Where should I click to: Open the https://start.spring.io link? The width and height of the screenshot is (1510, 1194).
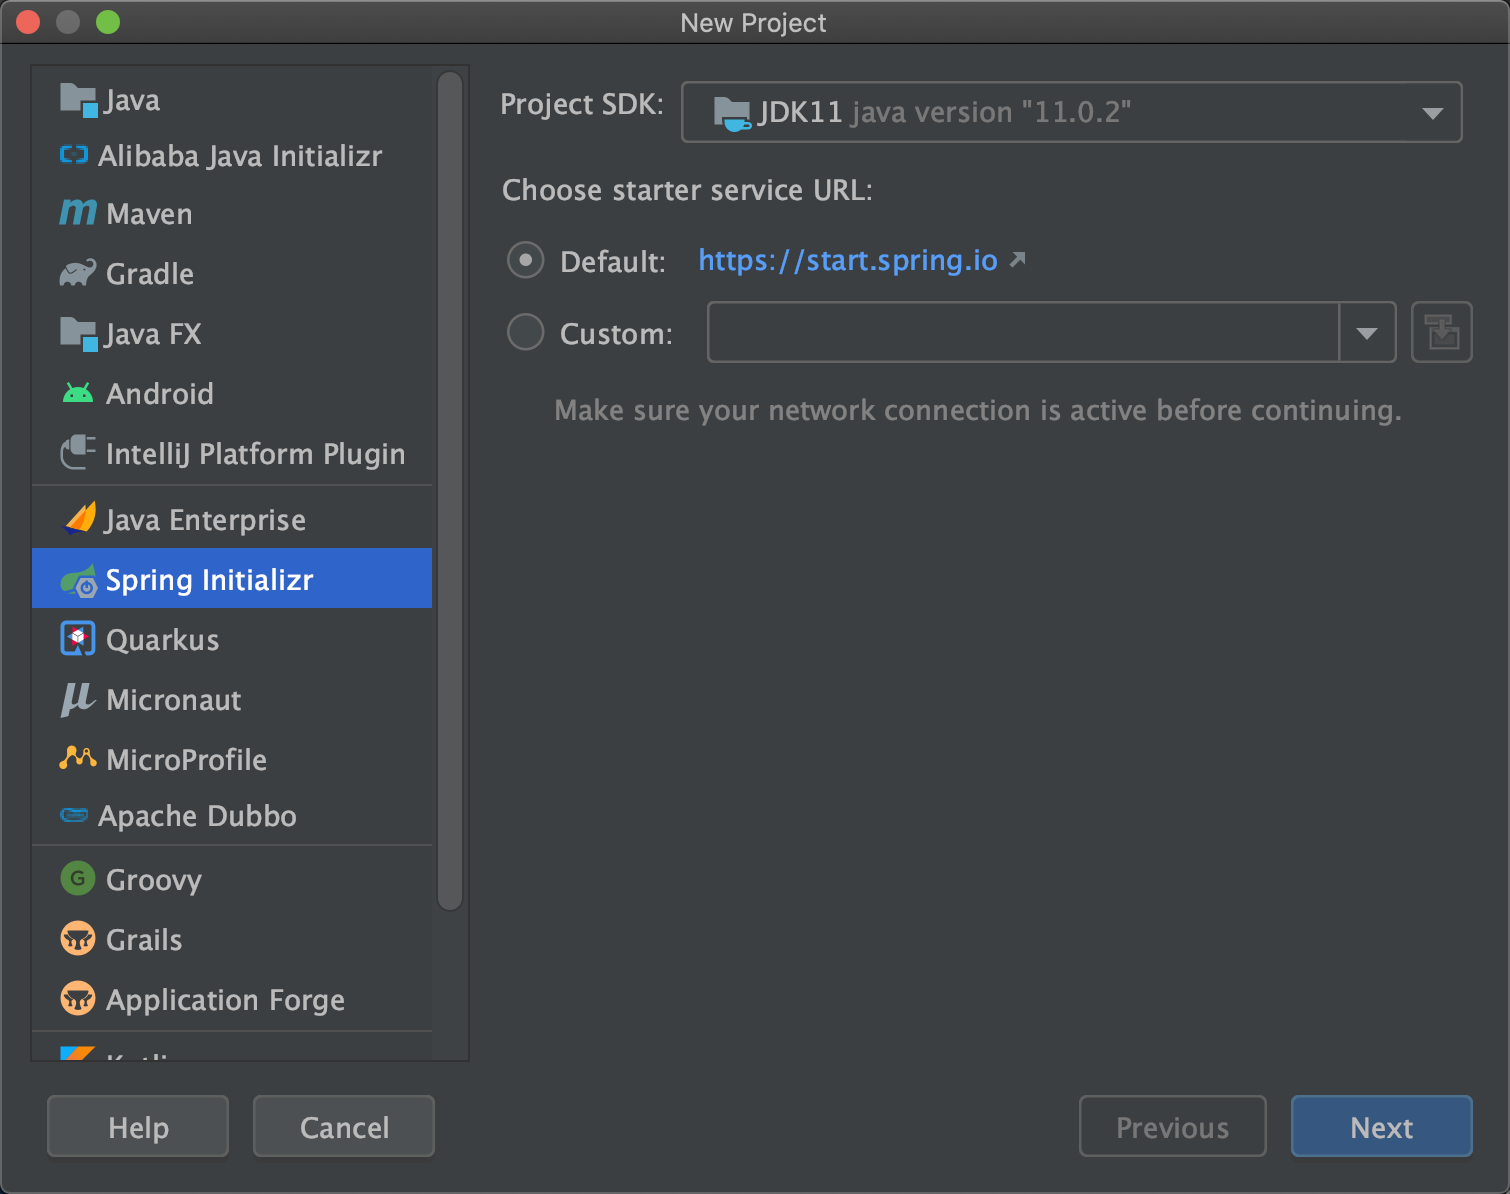848,260
